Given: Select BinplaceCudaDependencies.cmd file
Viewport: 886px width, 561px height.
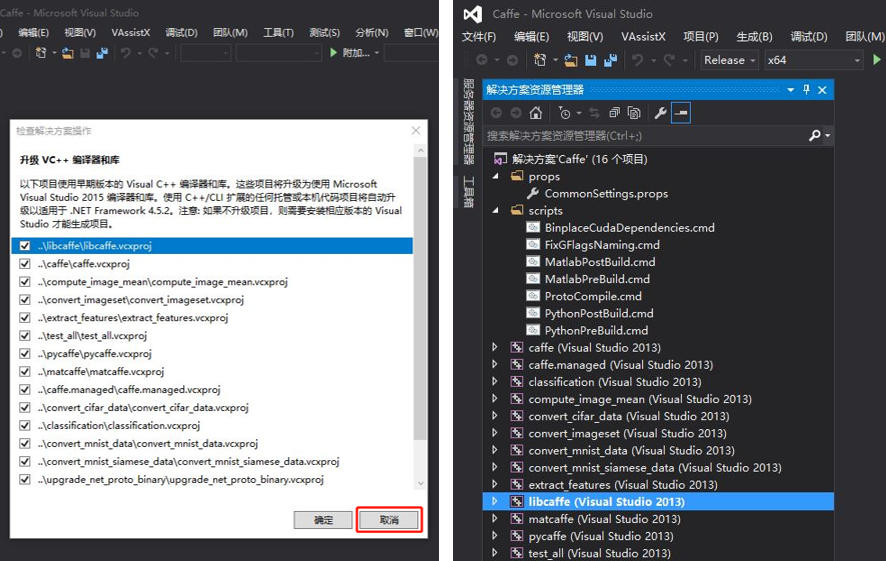Looking at the screenshot, I should tap(629, 228).
